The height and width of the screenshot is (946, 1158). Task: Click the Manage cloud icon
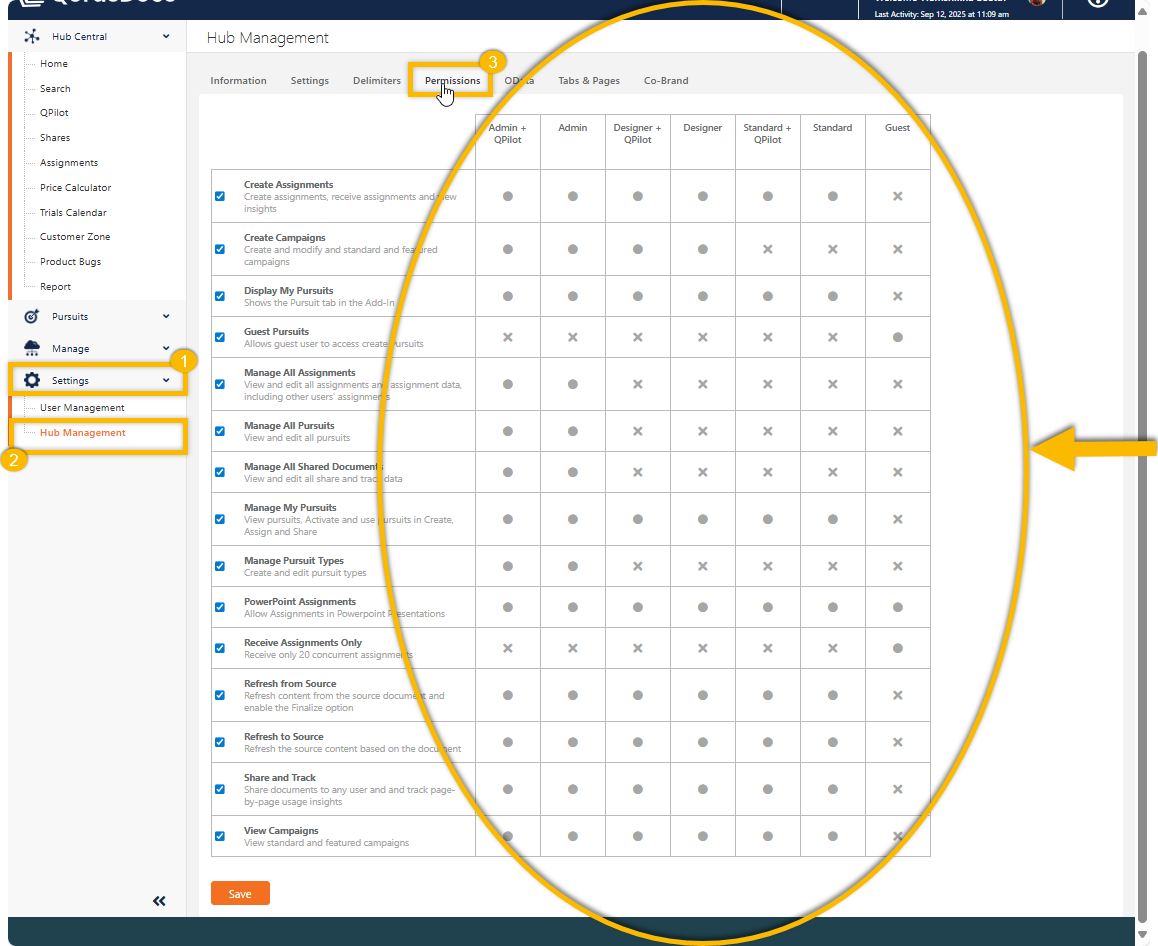click(31, 349)
